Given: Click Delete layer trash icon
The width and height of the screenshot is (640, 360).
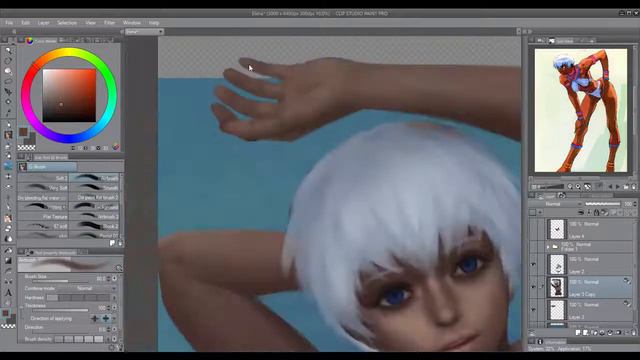Looking at the screenshot, I should (634, 333).
